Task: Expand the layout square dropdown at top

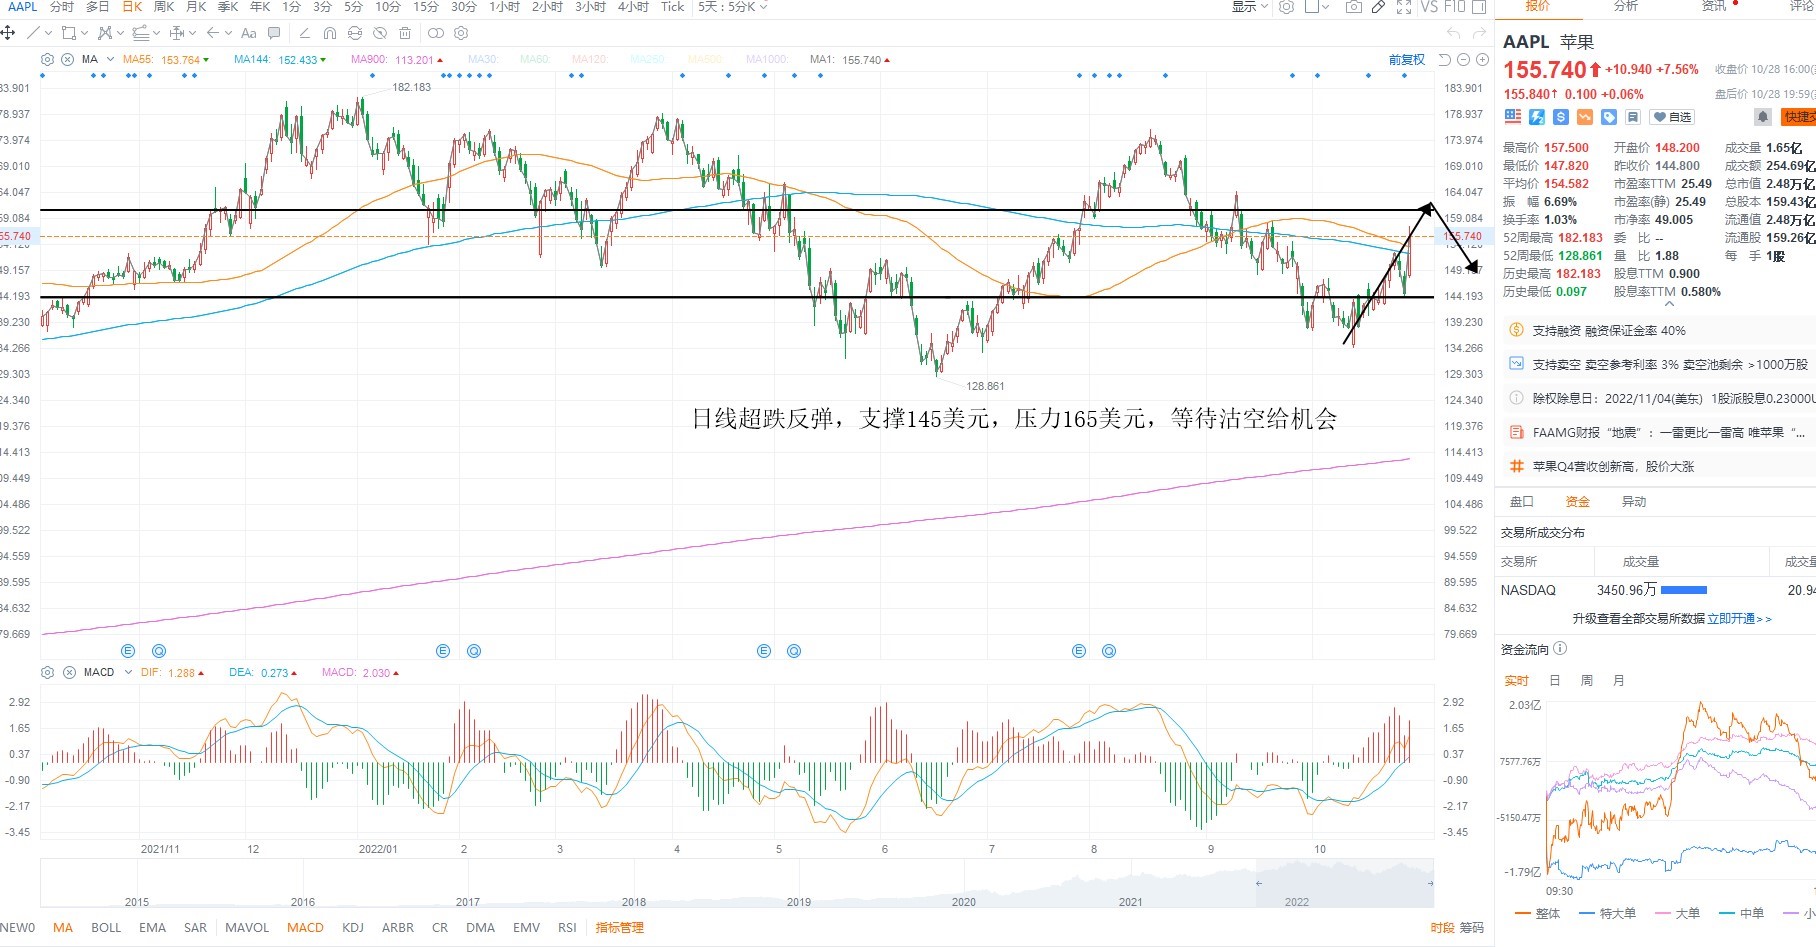Action: (x=1325, y=7)
